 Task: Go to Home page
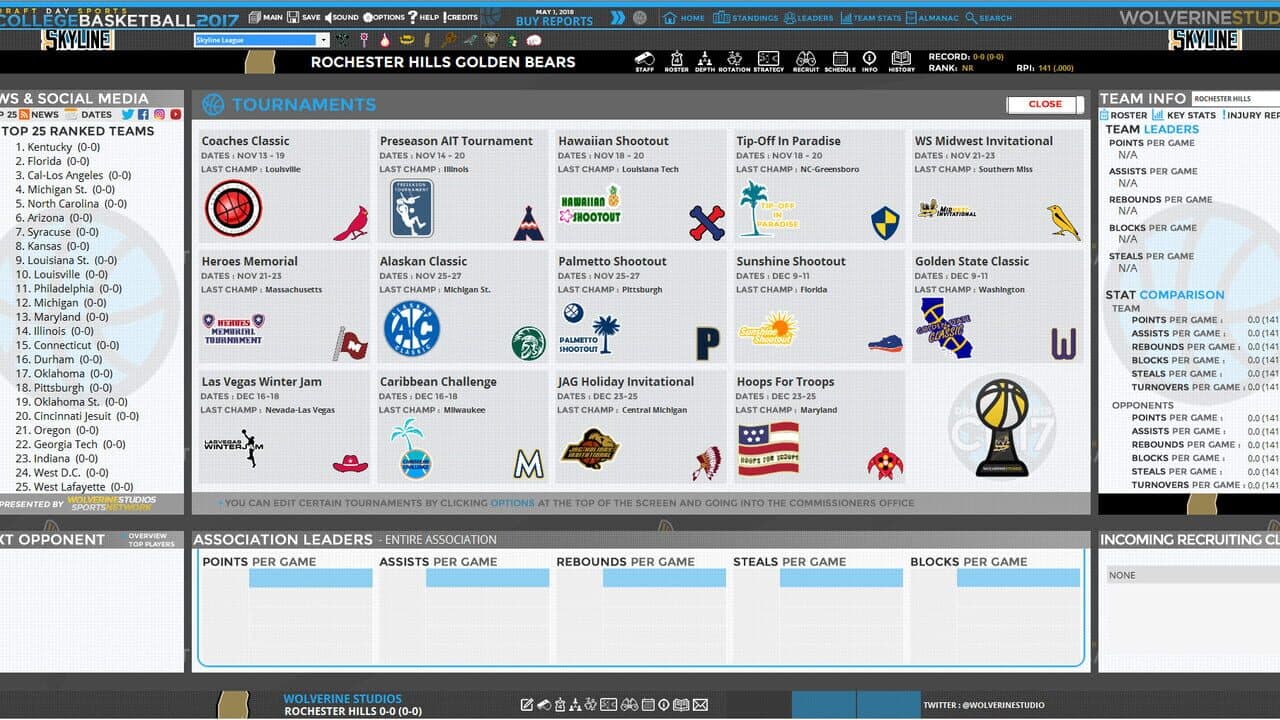[684, 18]
